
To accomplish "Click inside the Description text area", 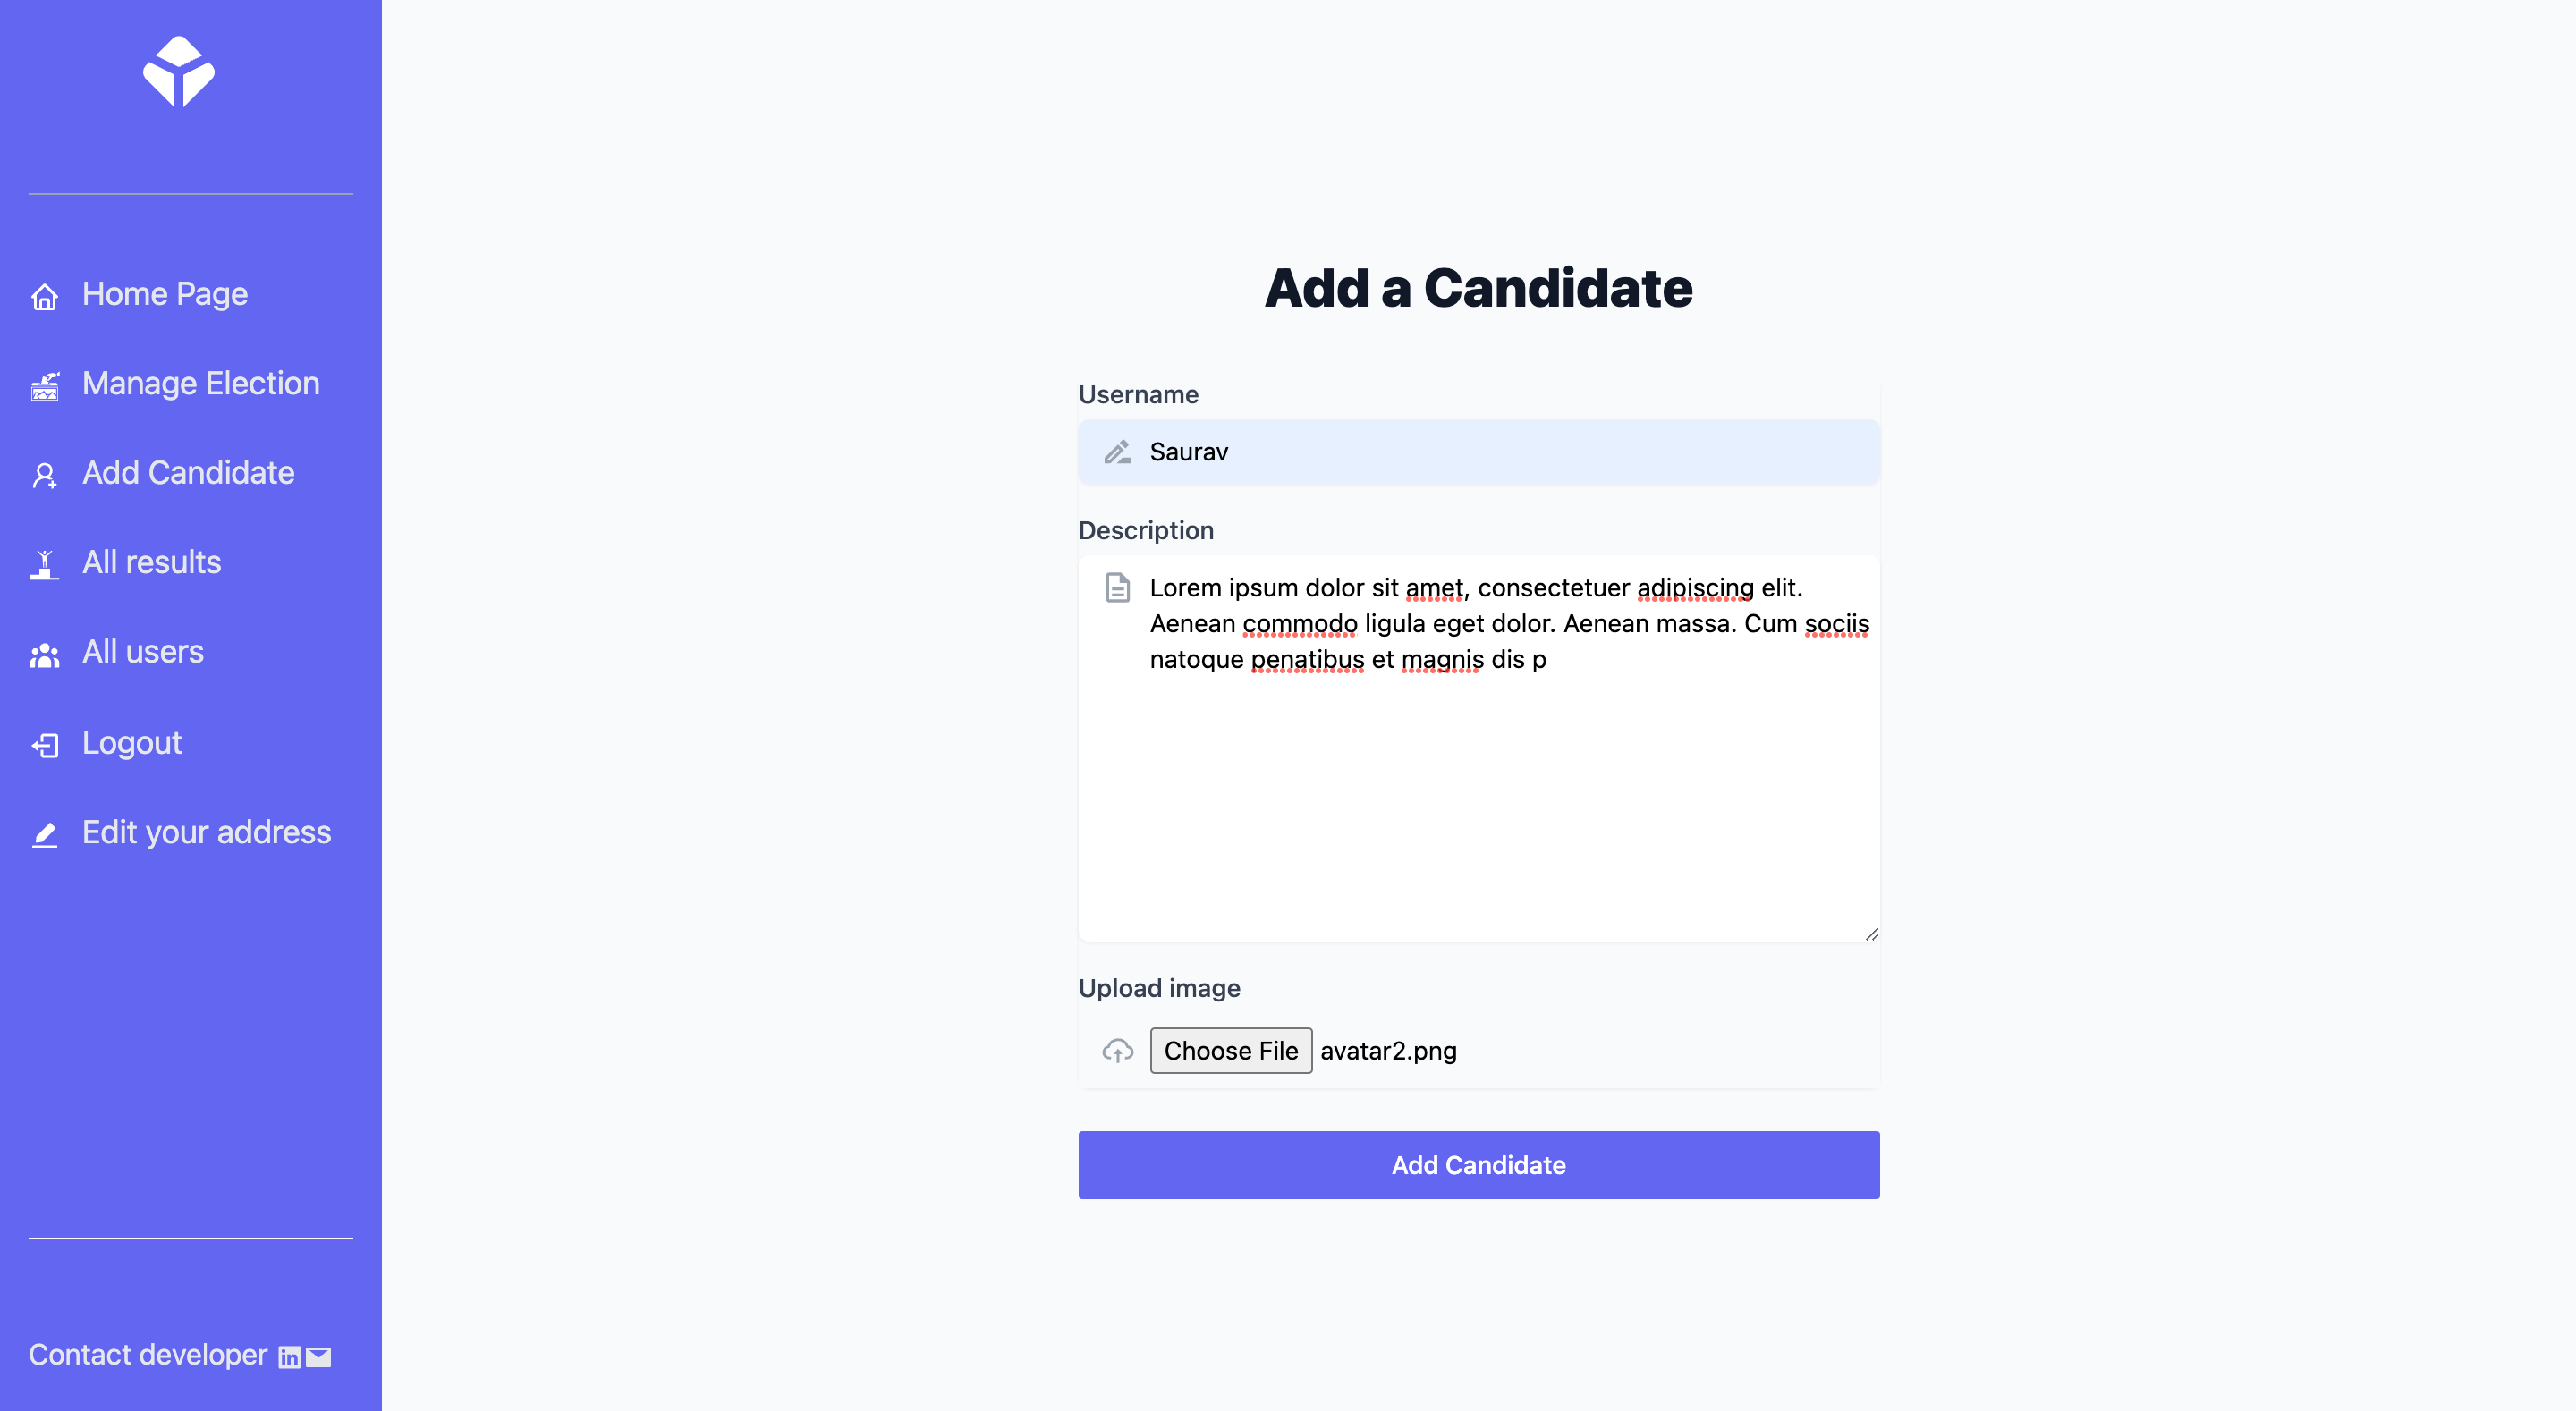I will coord(1478,750).
